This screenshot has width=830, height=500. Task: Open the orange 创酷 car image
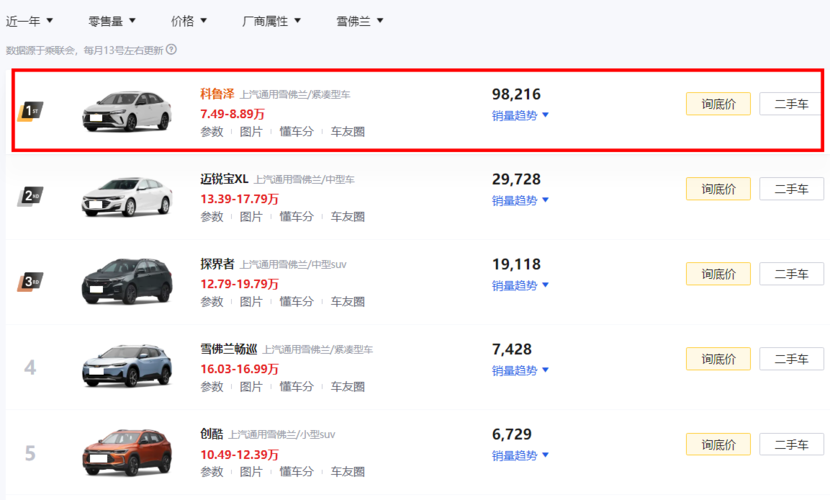point(127,452)
